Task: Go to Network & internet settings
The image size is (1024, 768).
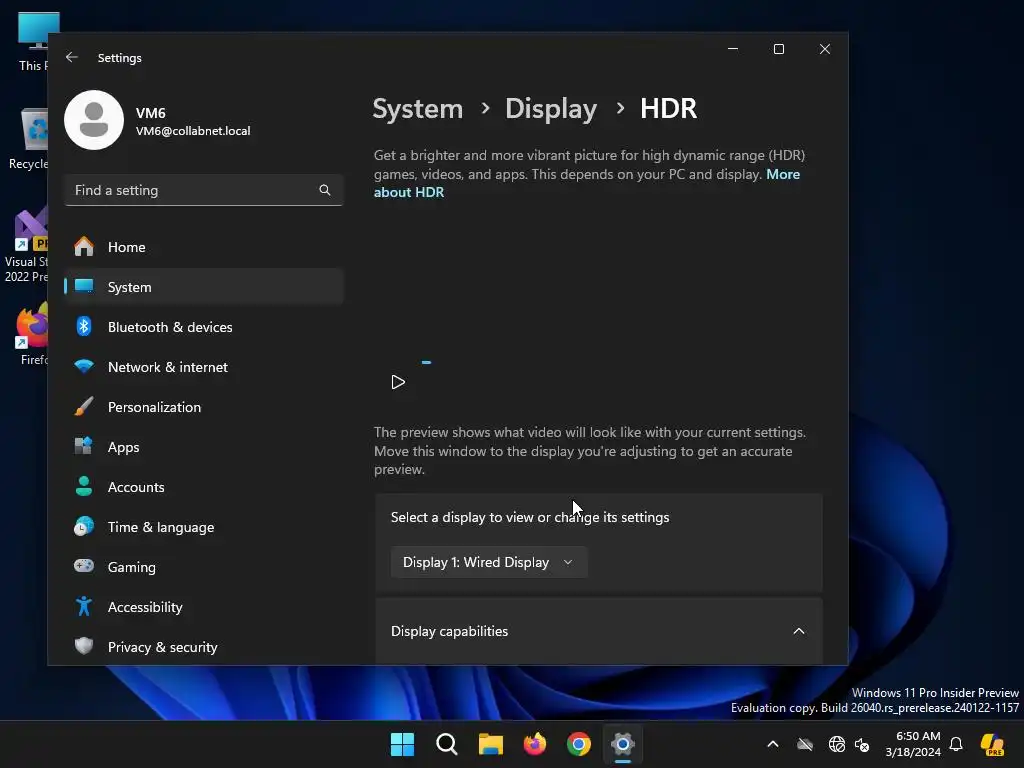Action: [204, 367]
